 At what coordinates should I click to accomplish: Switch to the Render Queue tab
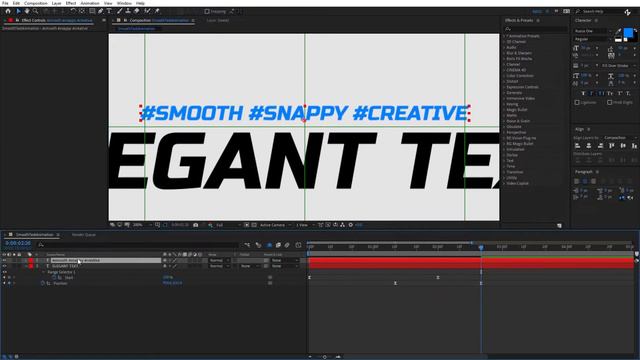point(84,235)
